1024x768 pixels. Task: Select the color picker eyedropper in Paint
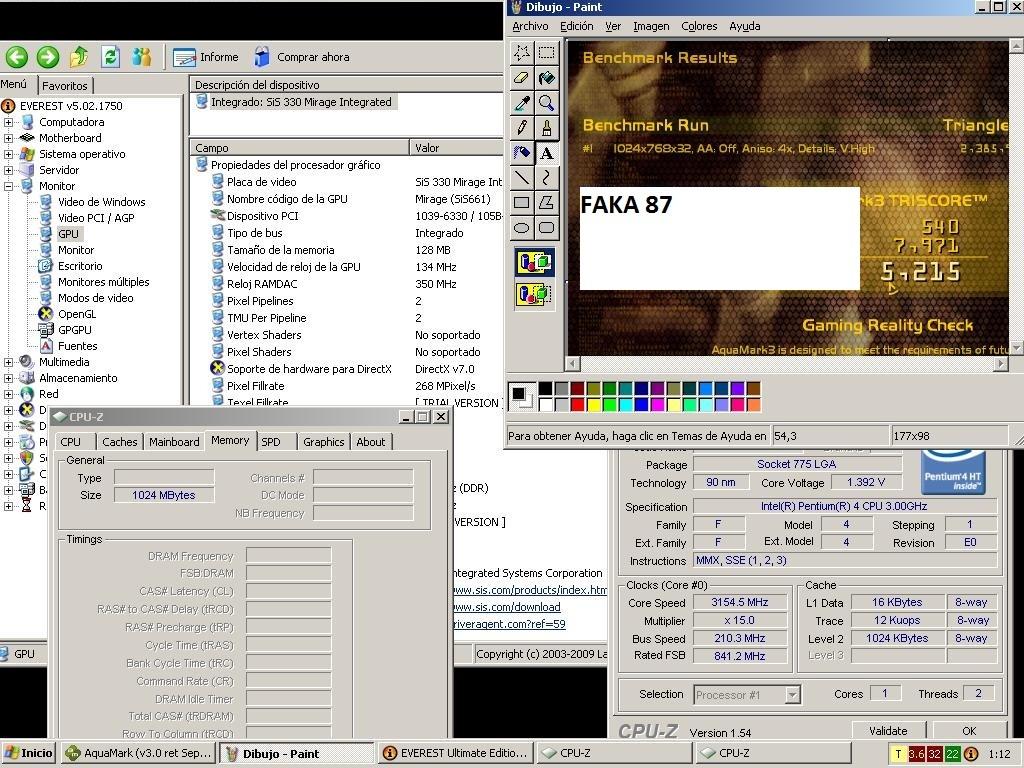[522, 103]
